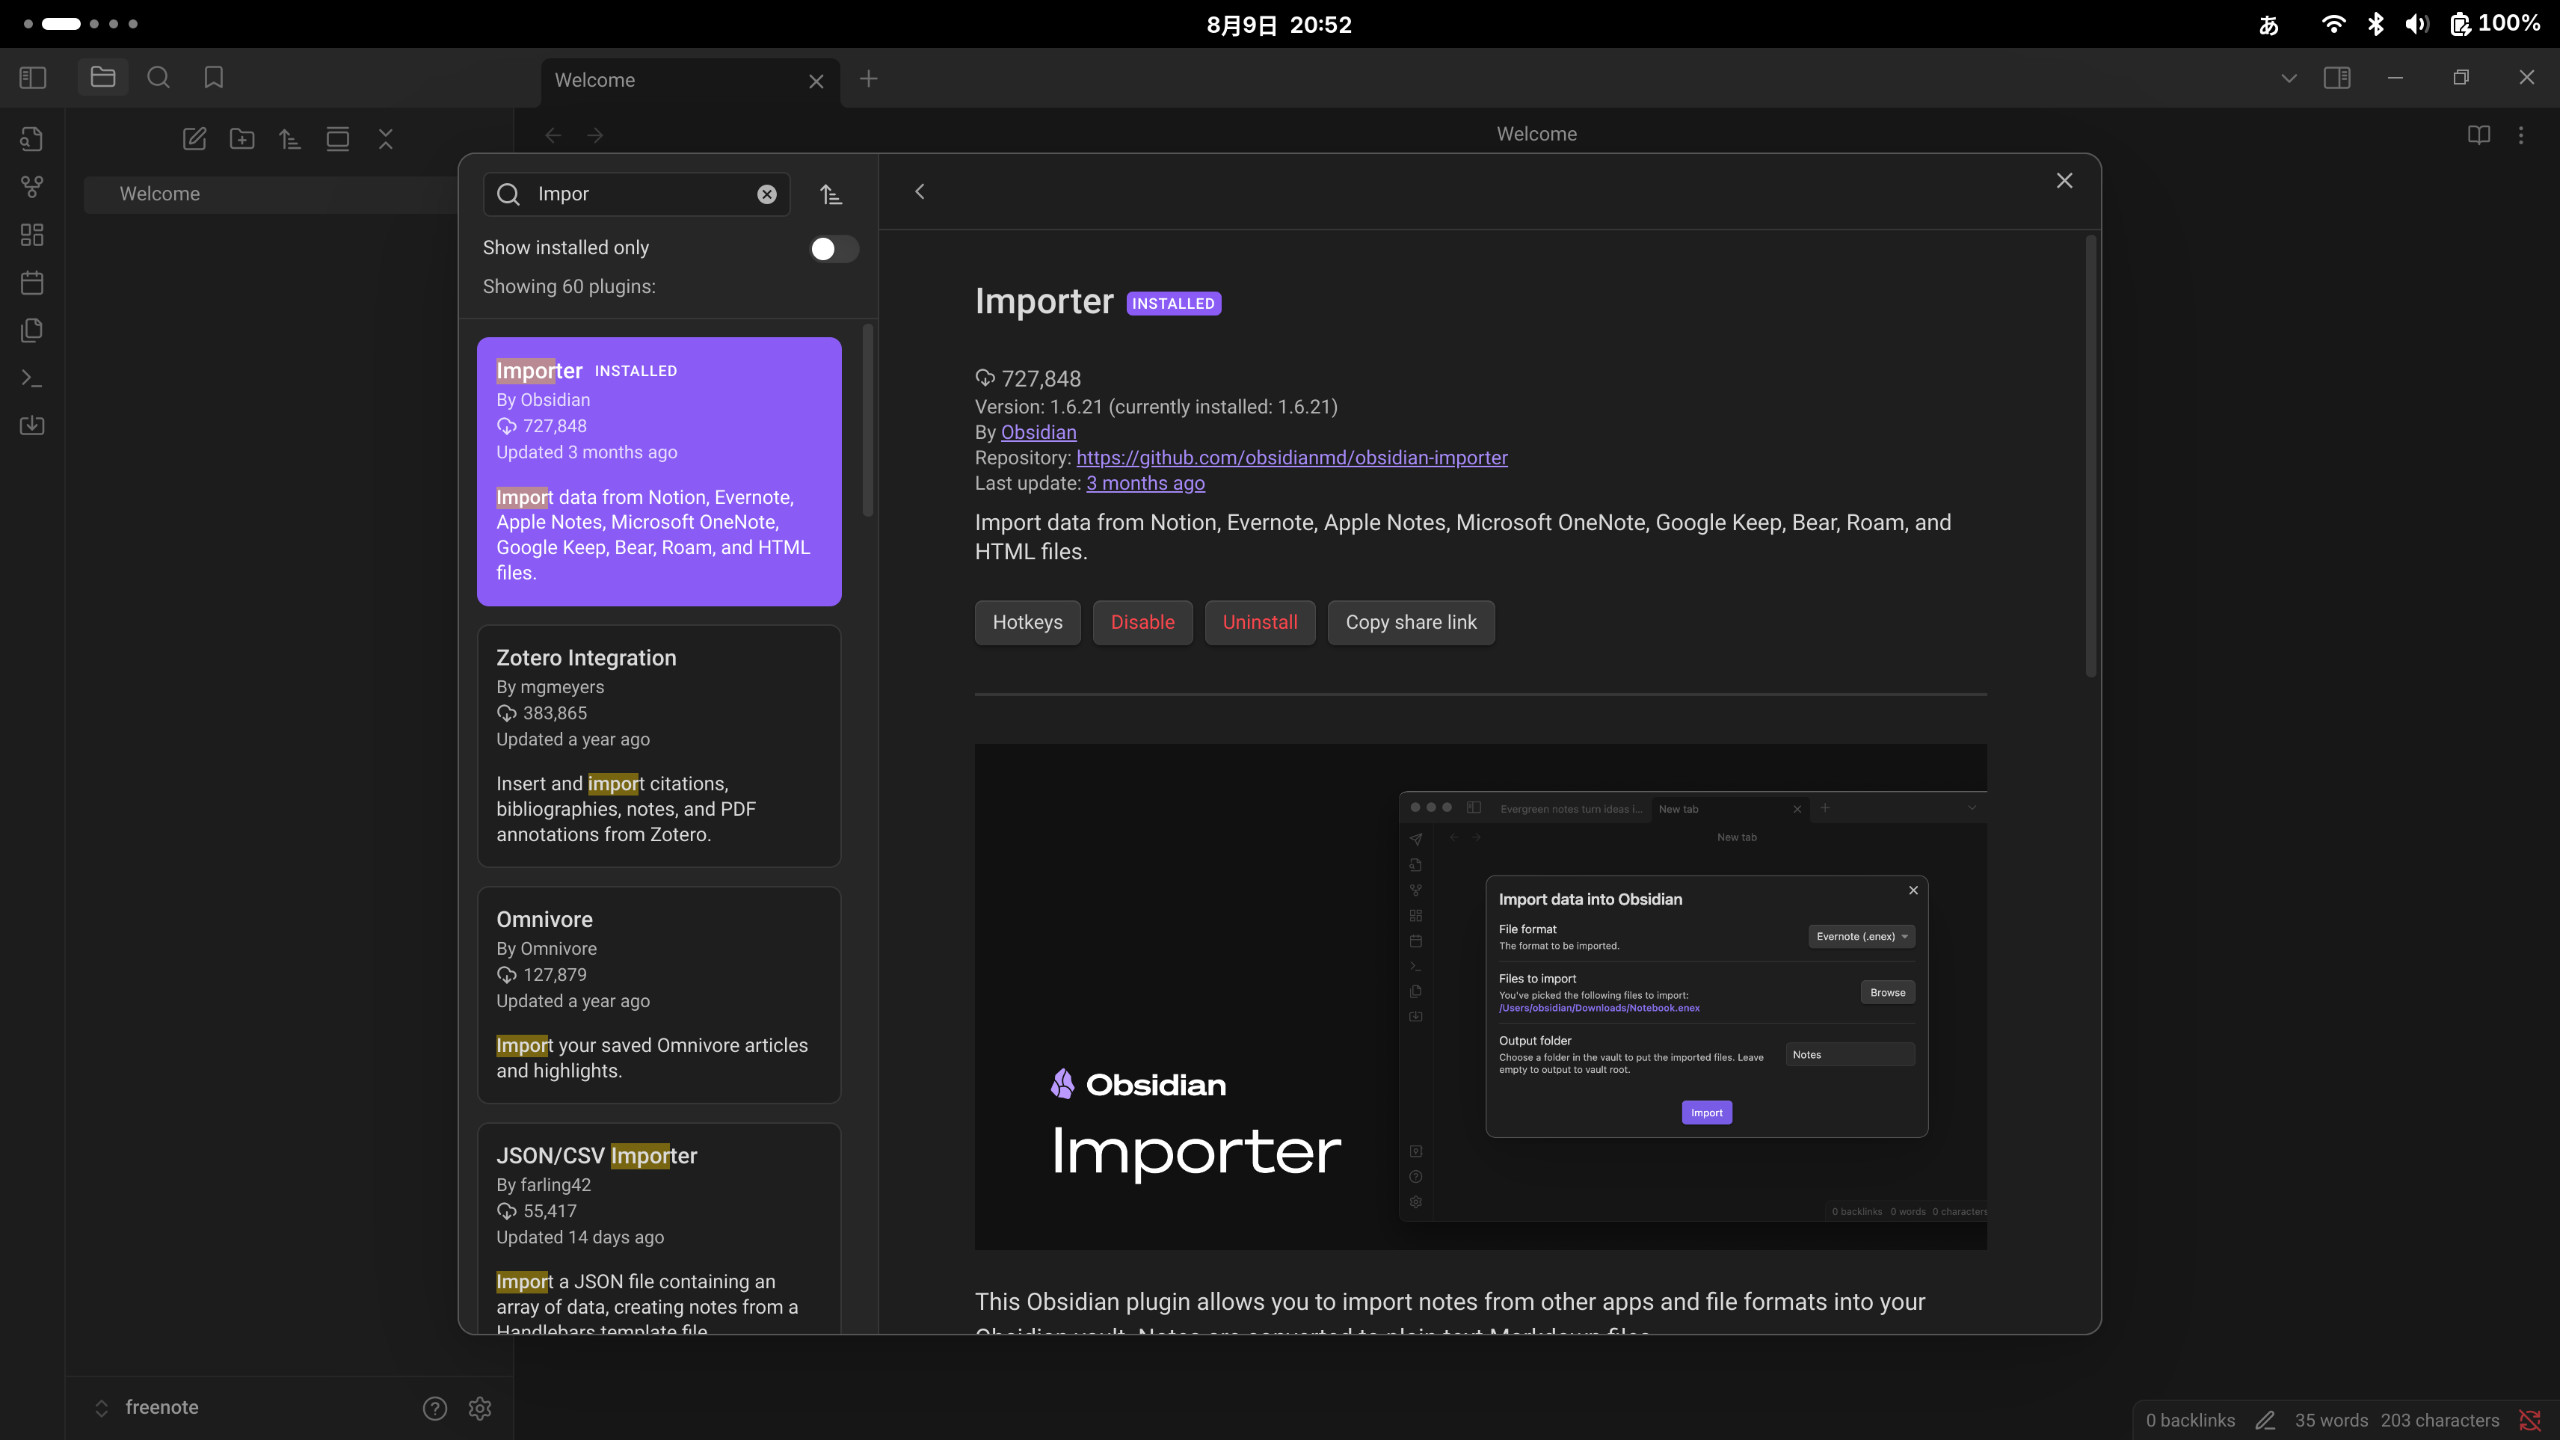The image size is (2560, 1440).
Task: Open tab list dropdown chevron
Action: [2289, 78]
